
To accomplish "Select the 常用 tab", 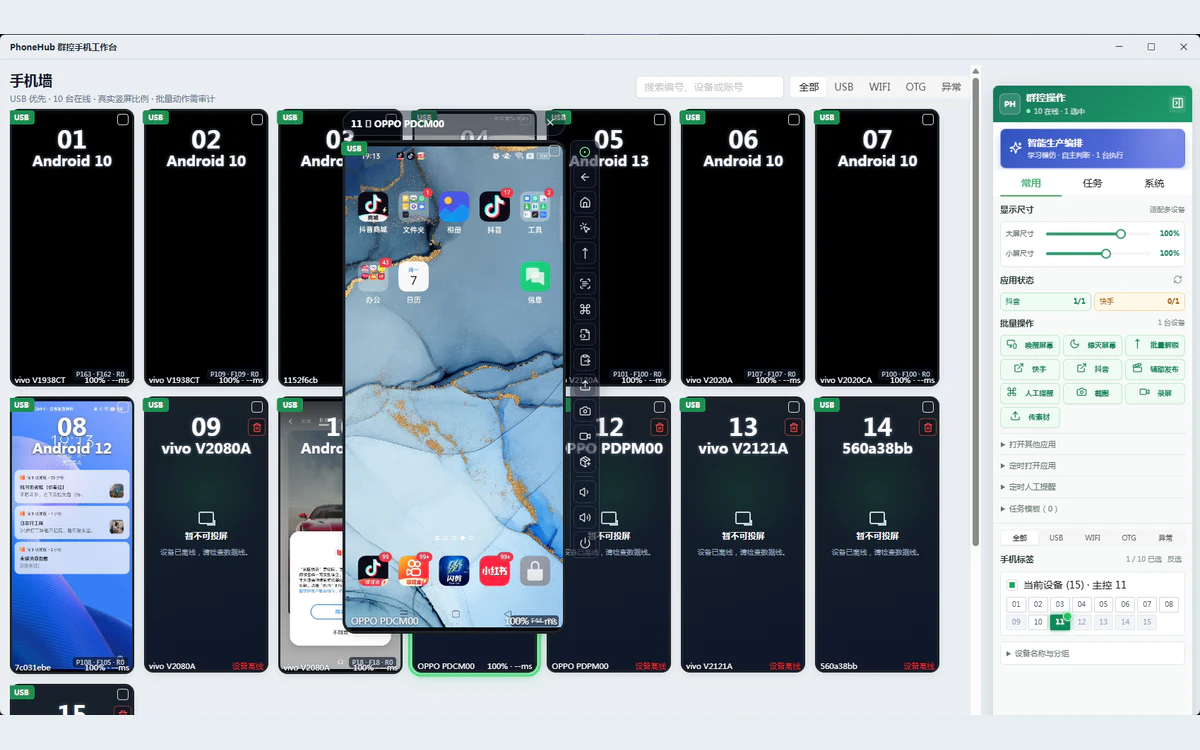I will 1031,184.
